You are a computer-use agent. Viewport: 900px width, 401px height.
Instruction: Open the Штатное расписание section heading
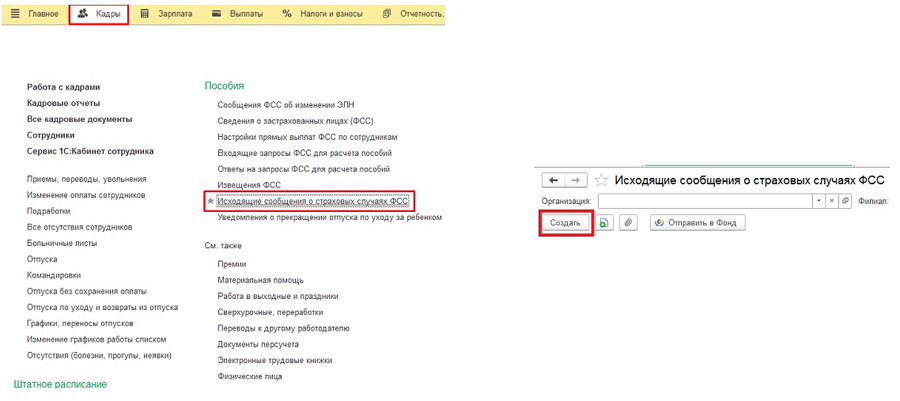pos(60,384)
